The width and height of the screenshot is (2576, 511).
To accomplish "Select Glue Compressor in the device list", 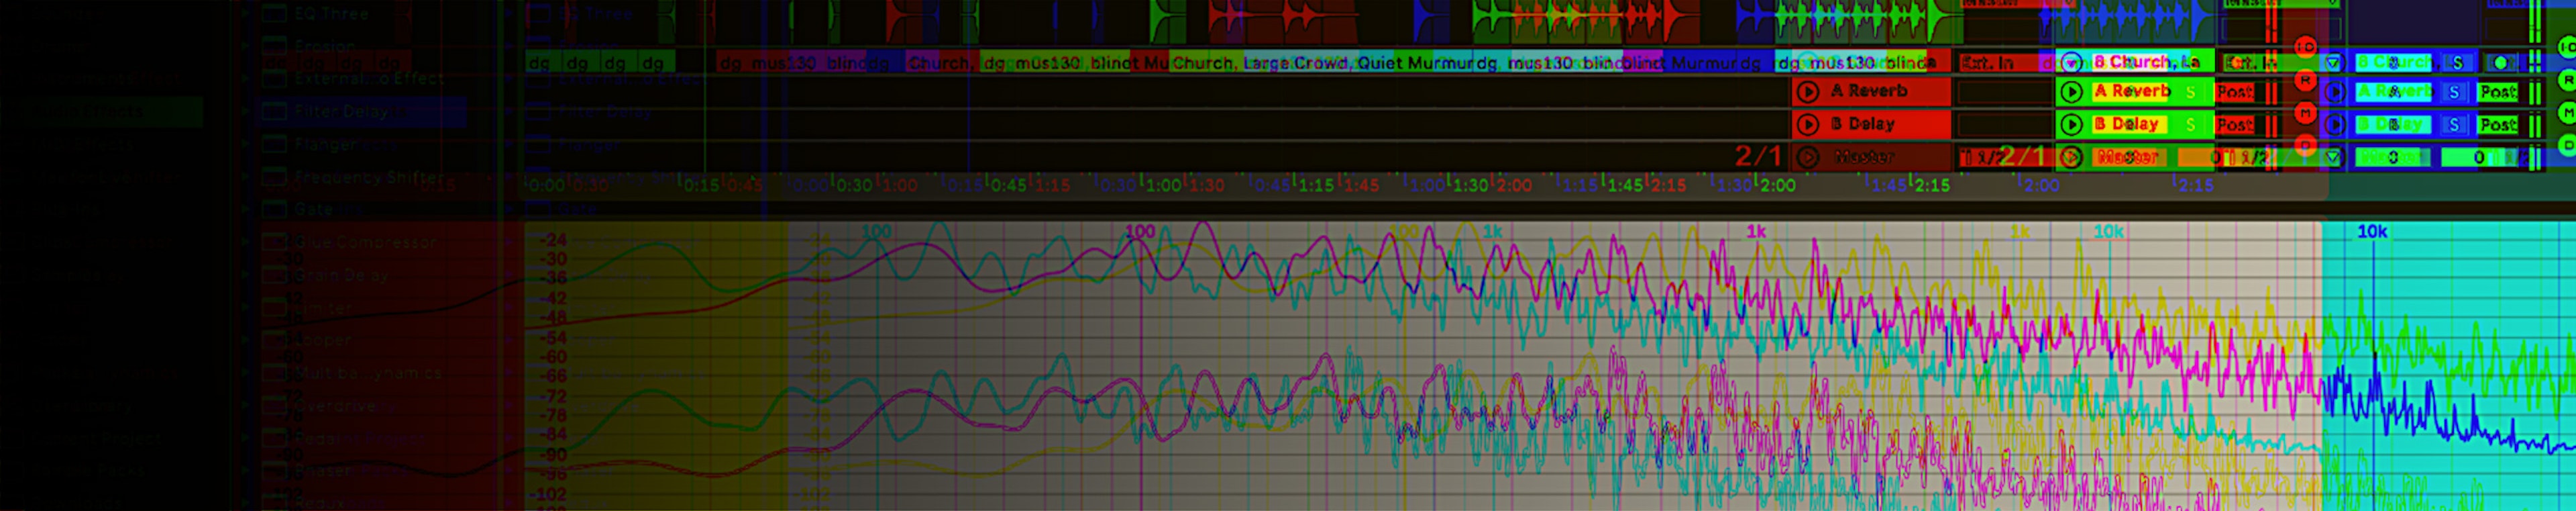I will pyautogui.click(x=365, y=242).
